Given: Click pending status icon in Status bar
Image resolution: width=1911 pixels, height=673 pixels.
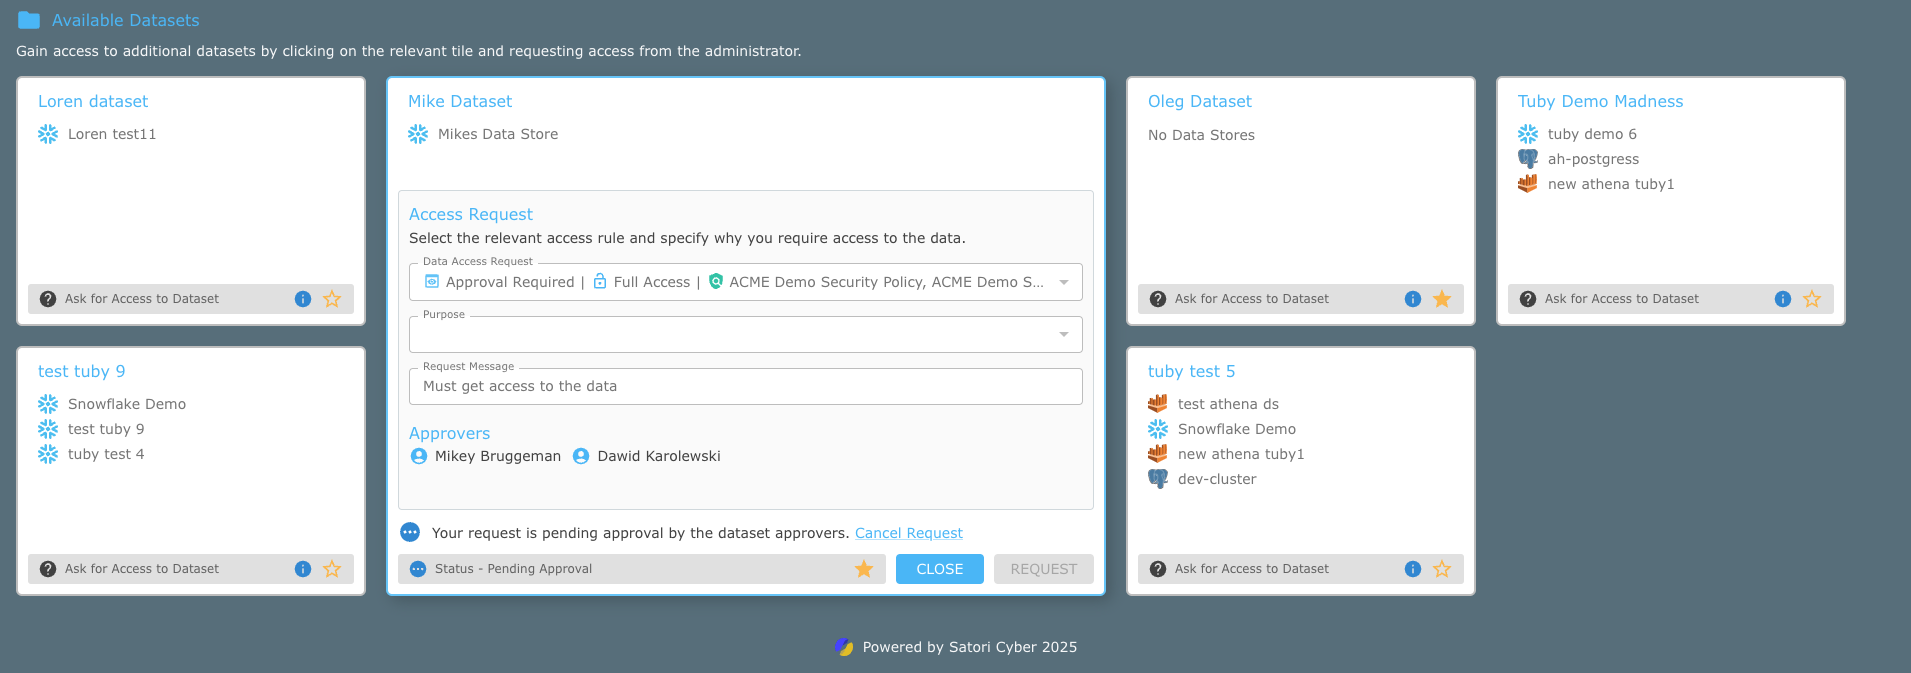Looking at the screenshot, I should [418, 569].
